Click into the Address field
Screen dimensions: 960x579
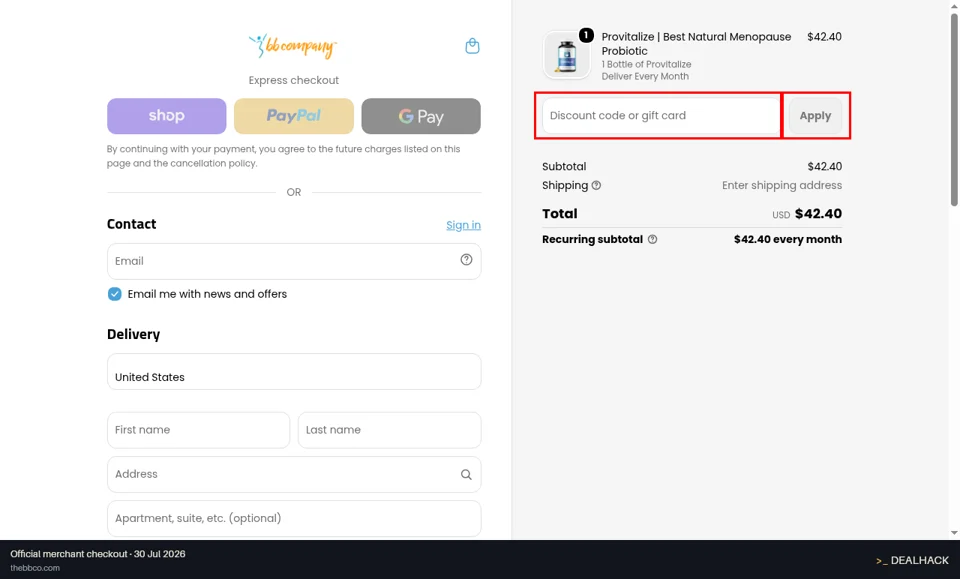294,474
